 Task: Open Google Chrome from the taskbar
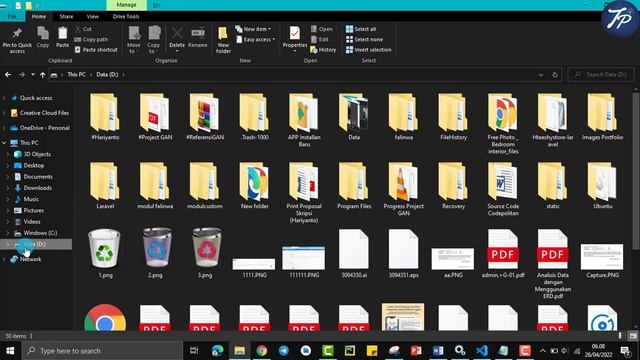(261, 351)
